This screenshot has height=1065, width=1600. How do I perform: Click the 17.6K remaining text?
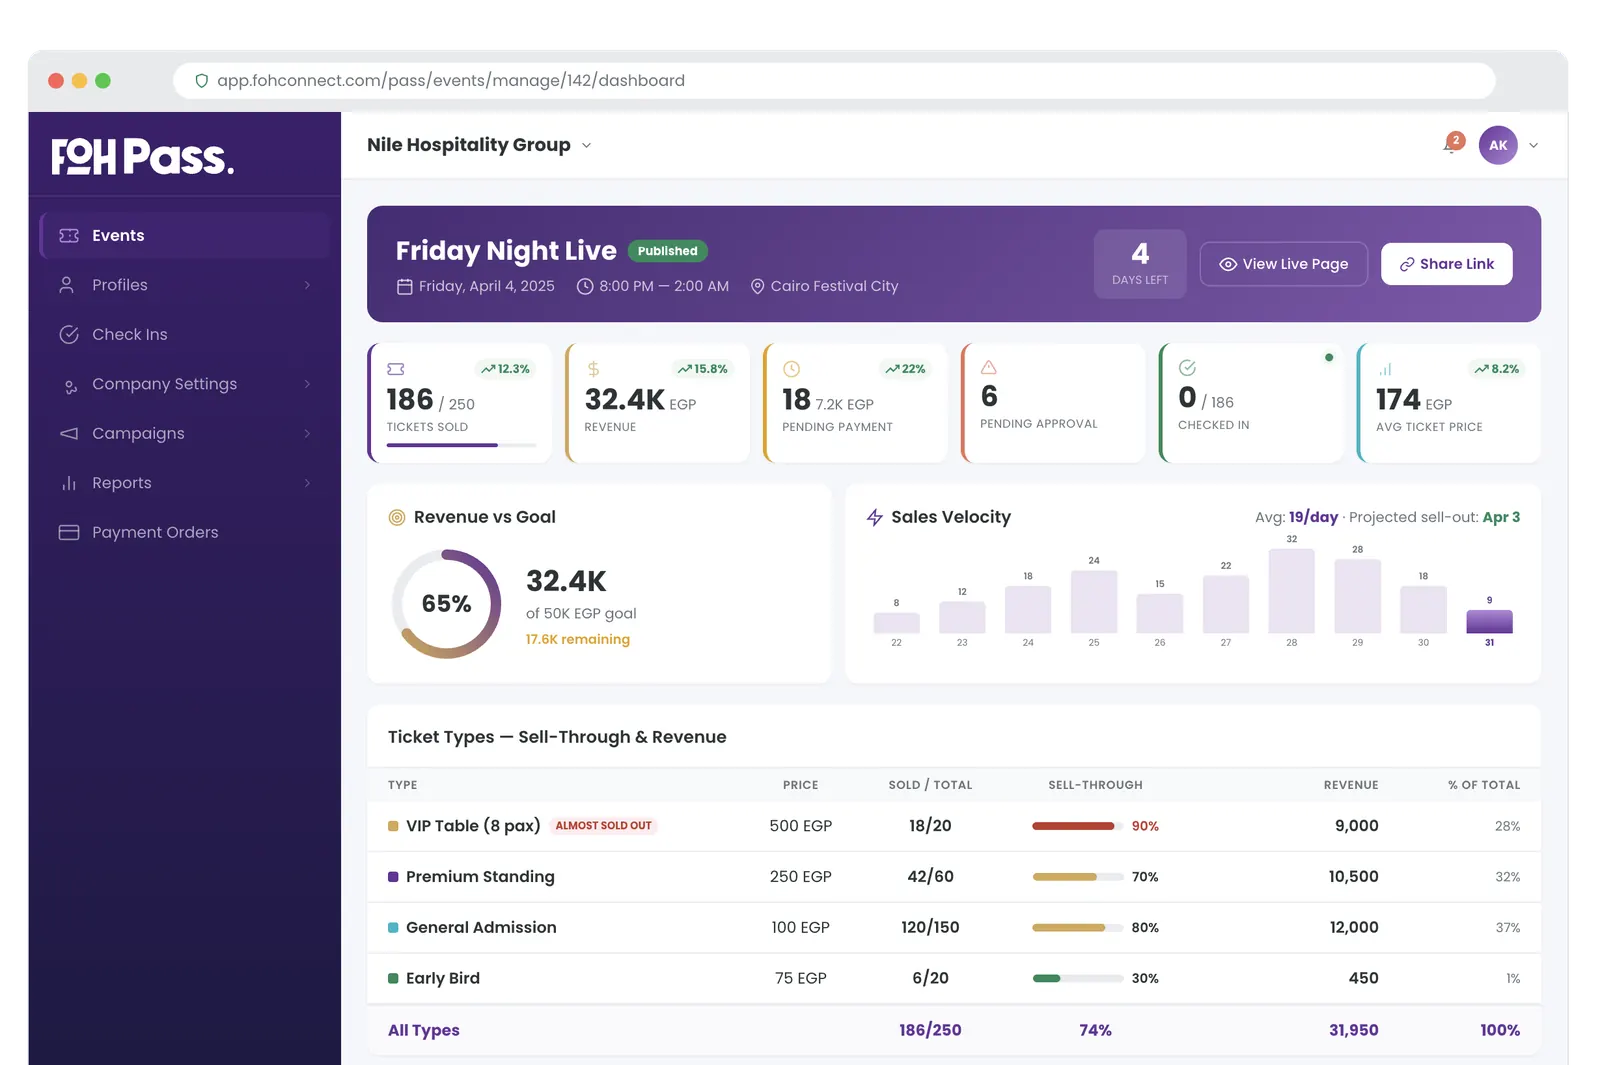578,640
